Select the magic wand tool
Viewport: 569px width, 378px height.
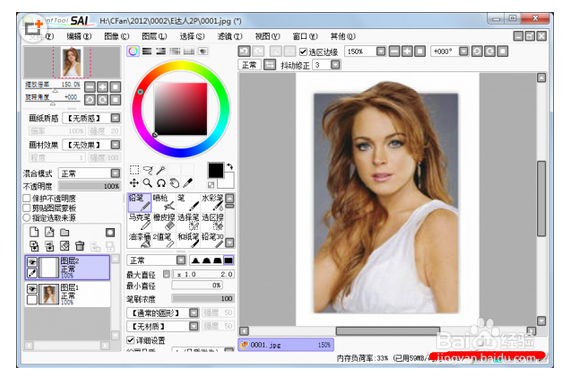coord(161,170)
